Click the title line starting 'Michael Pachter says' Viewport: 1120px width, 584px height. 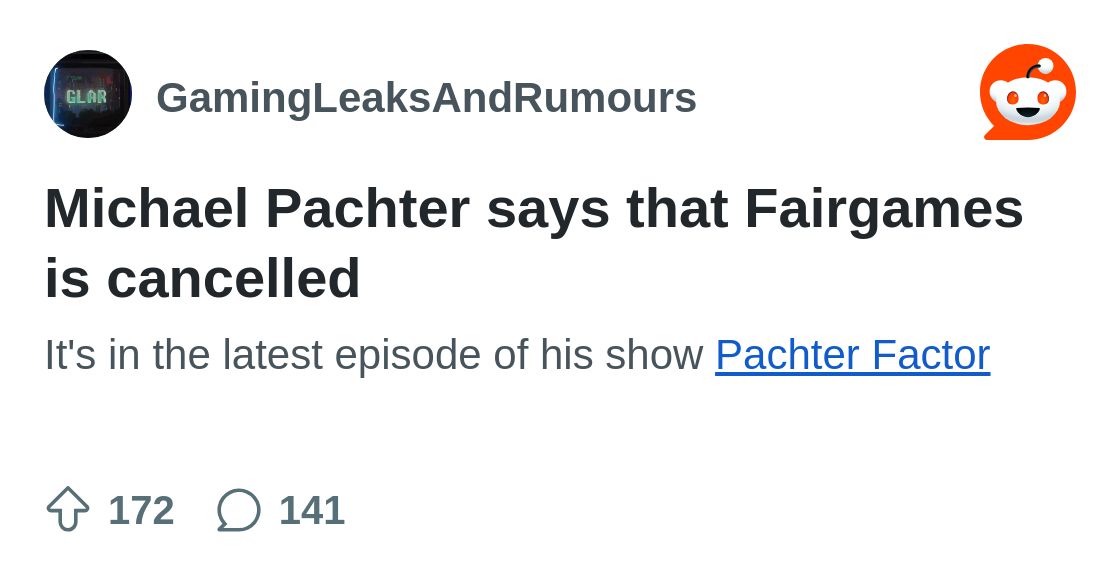pyautogui.click(x=534, y=208)
